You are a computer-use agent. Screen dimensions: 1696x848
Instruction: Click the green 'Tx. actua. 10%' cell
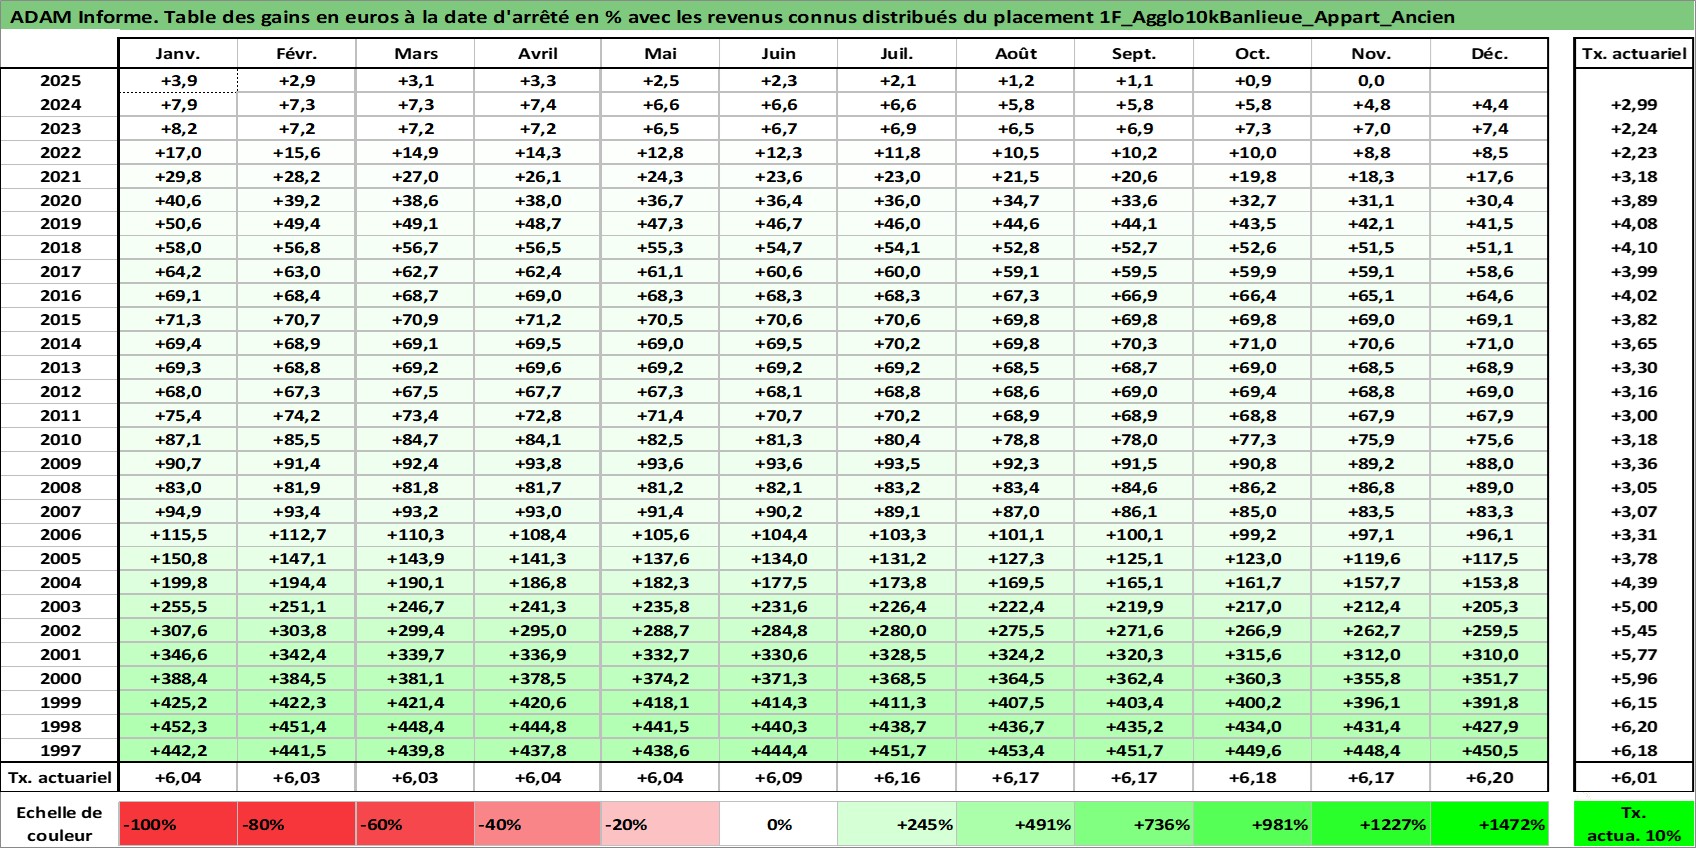point(1634,824)
